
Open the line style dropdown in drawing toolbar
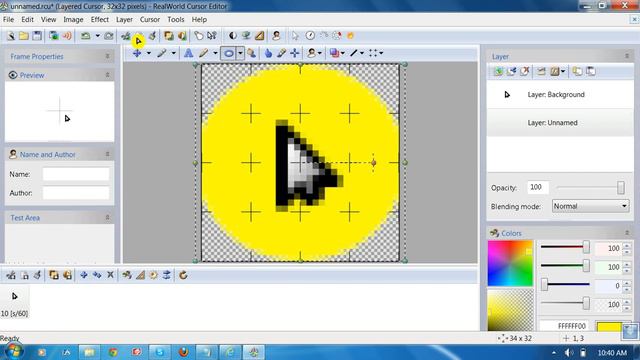362,53
